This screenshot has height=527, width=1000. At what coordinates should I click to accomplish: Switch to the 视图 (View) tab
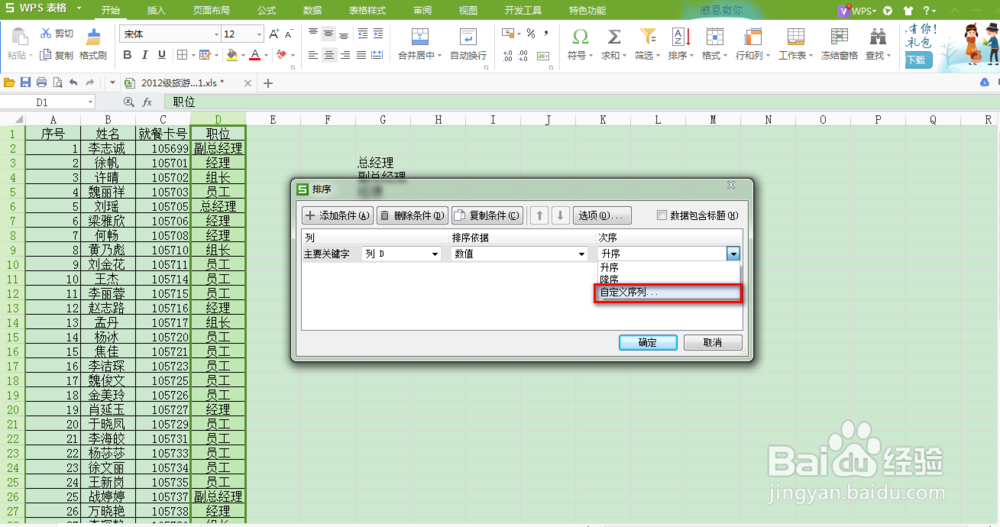pyautogui.click(x=468, y=10)
